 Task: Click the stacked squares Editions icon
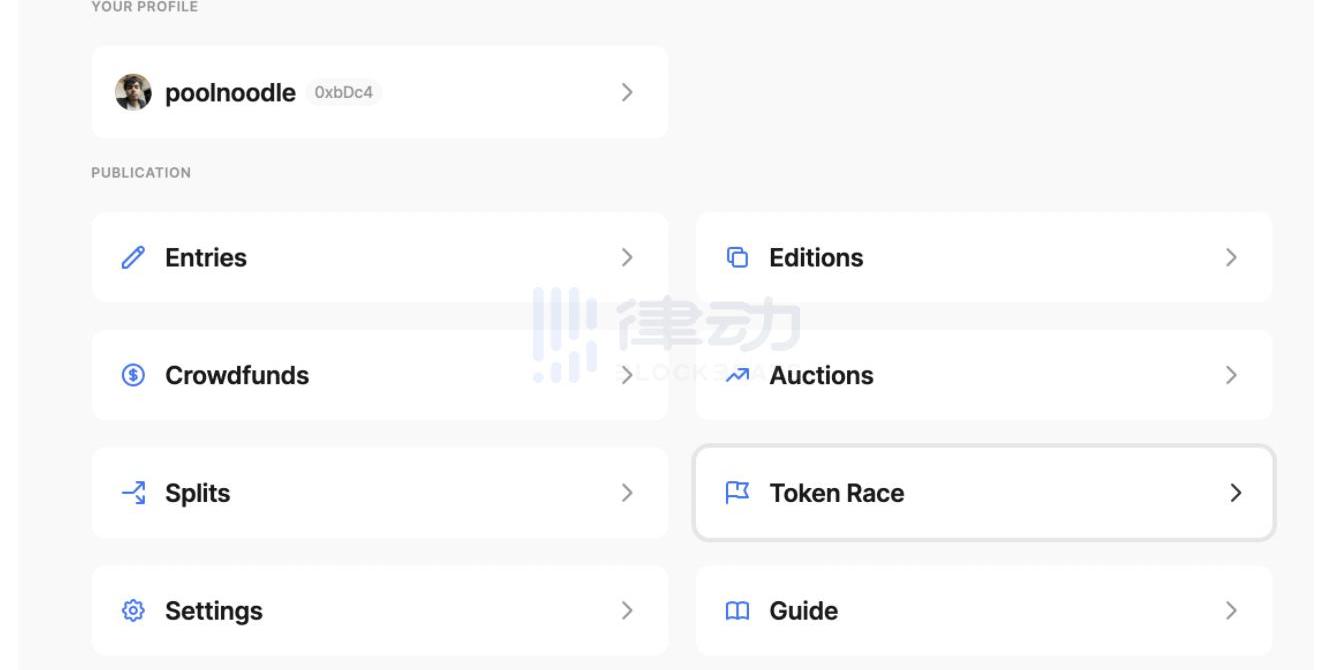[x=737, y=258]
